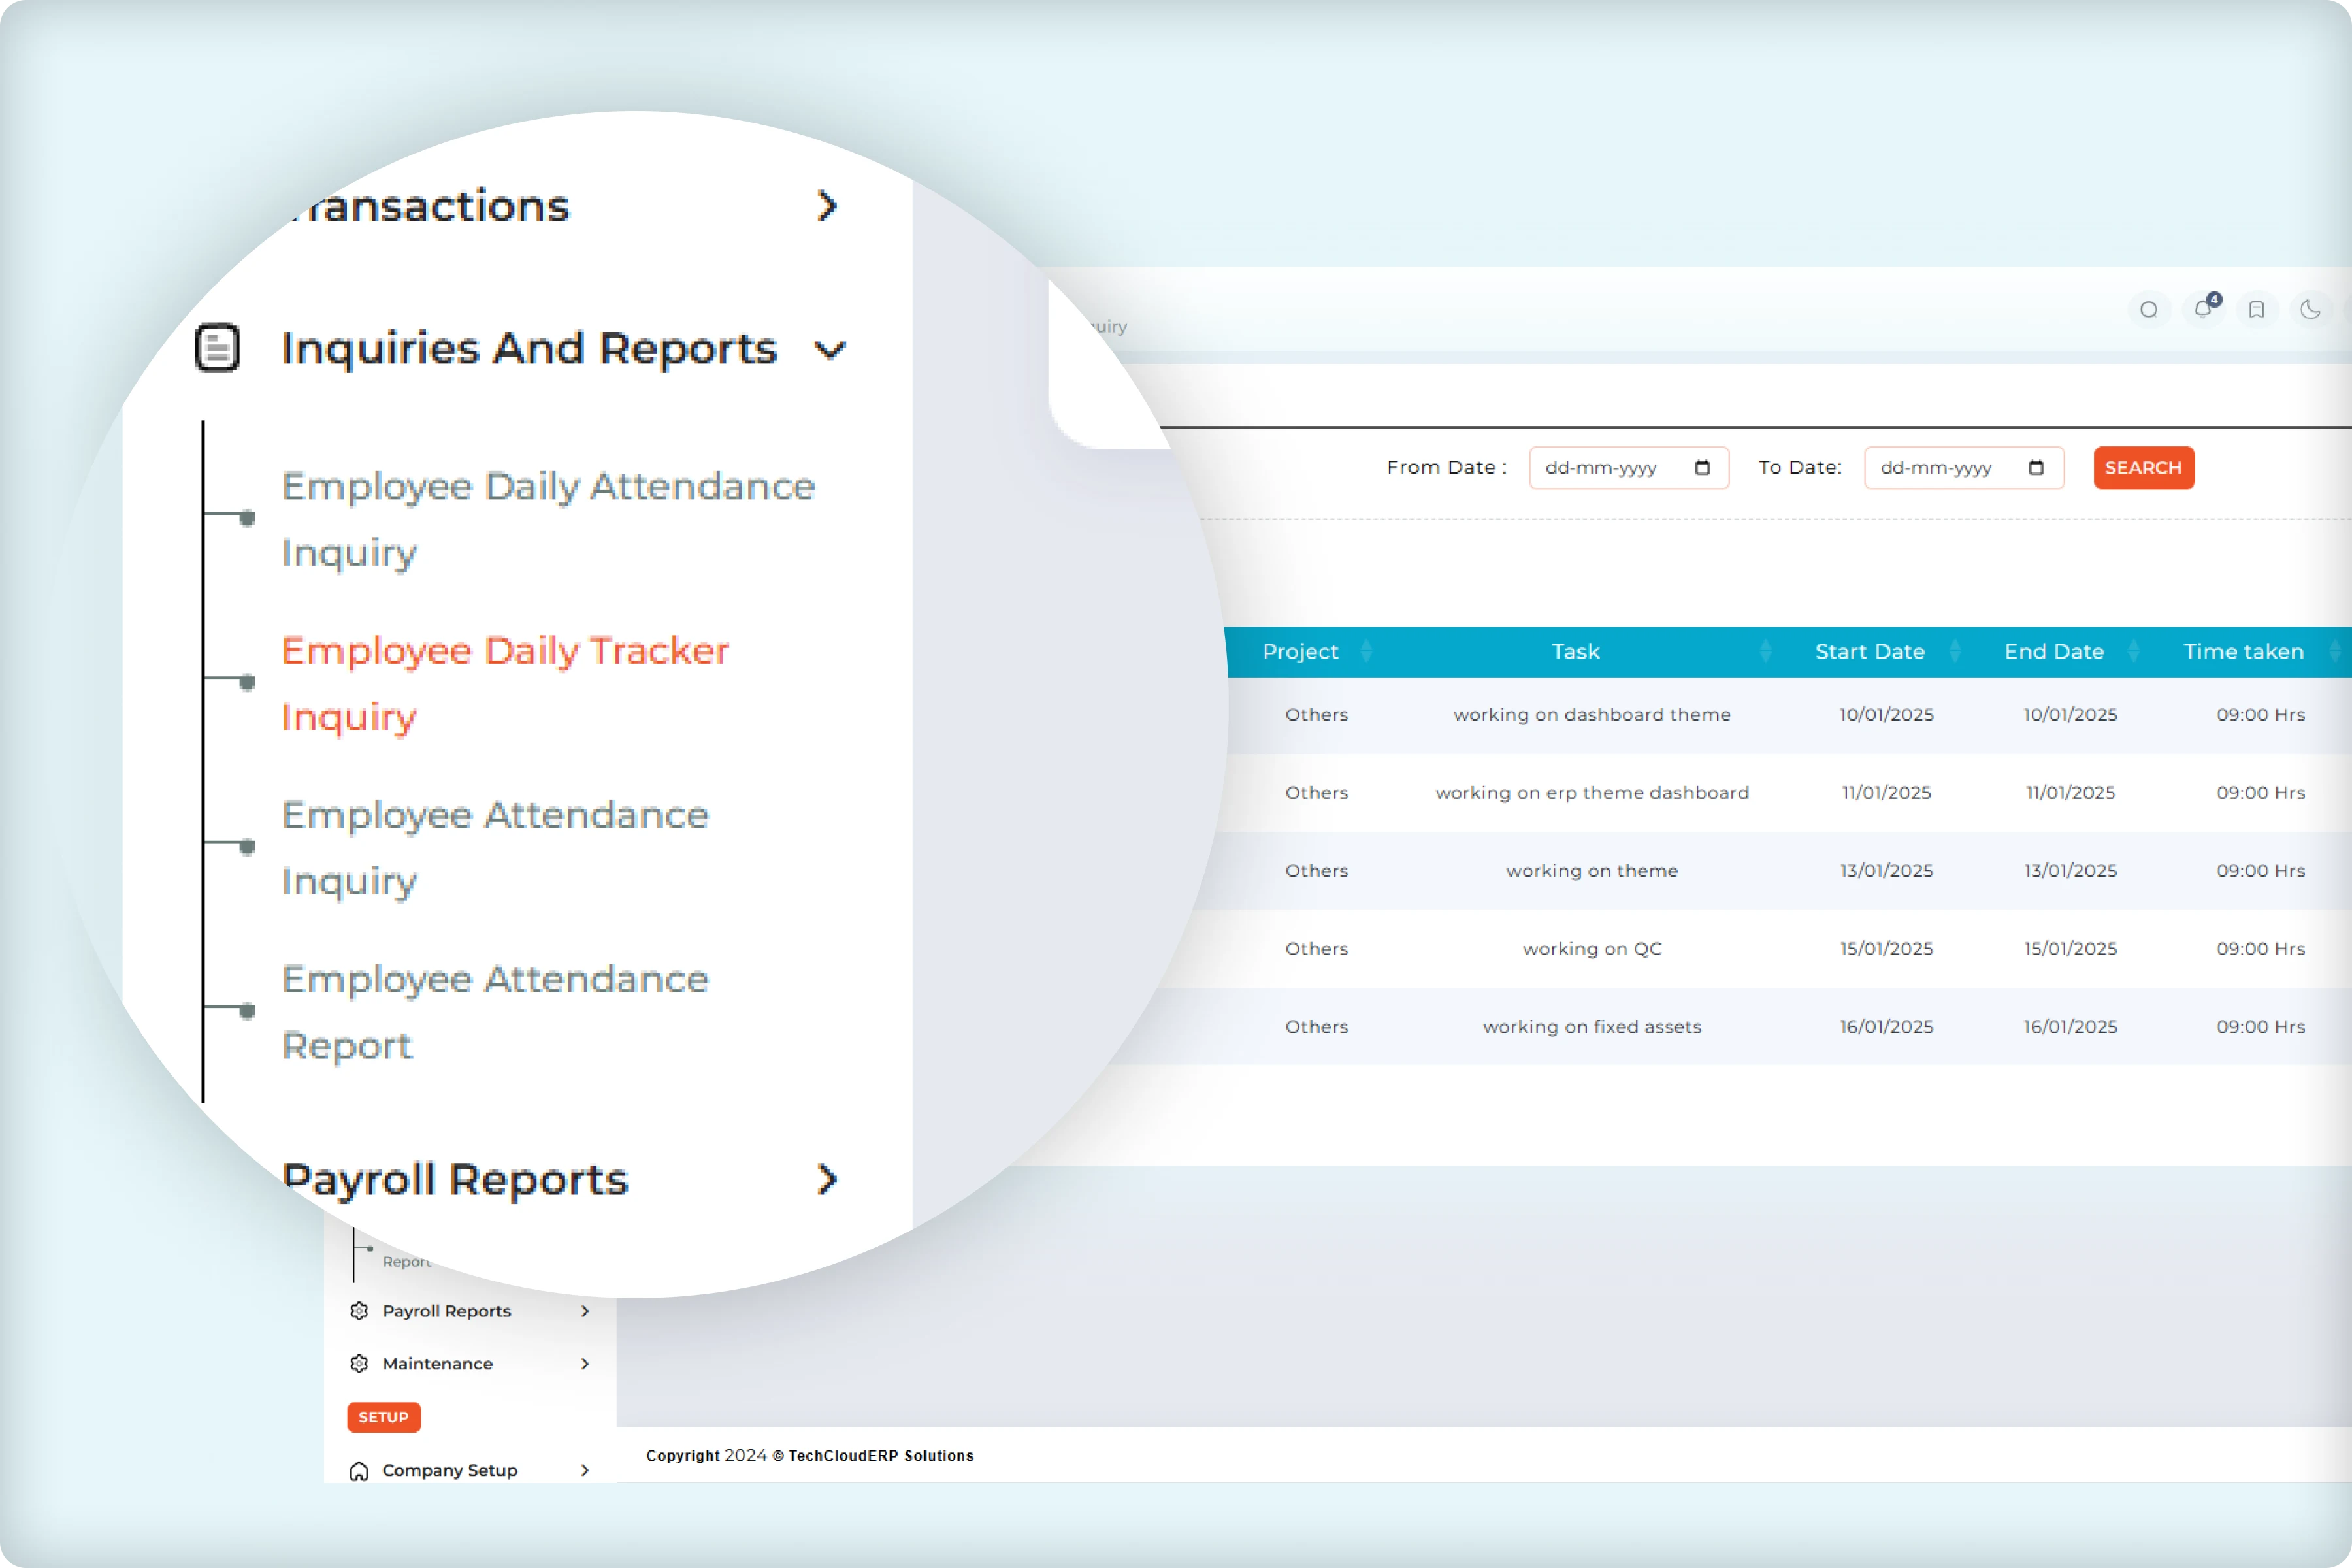Open the Company Setup menu item

[x=449, y=1470]
